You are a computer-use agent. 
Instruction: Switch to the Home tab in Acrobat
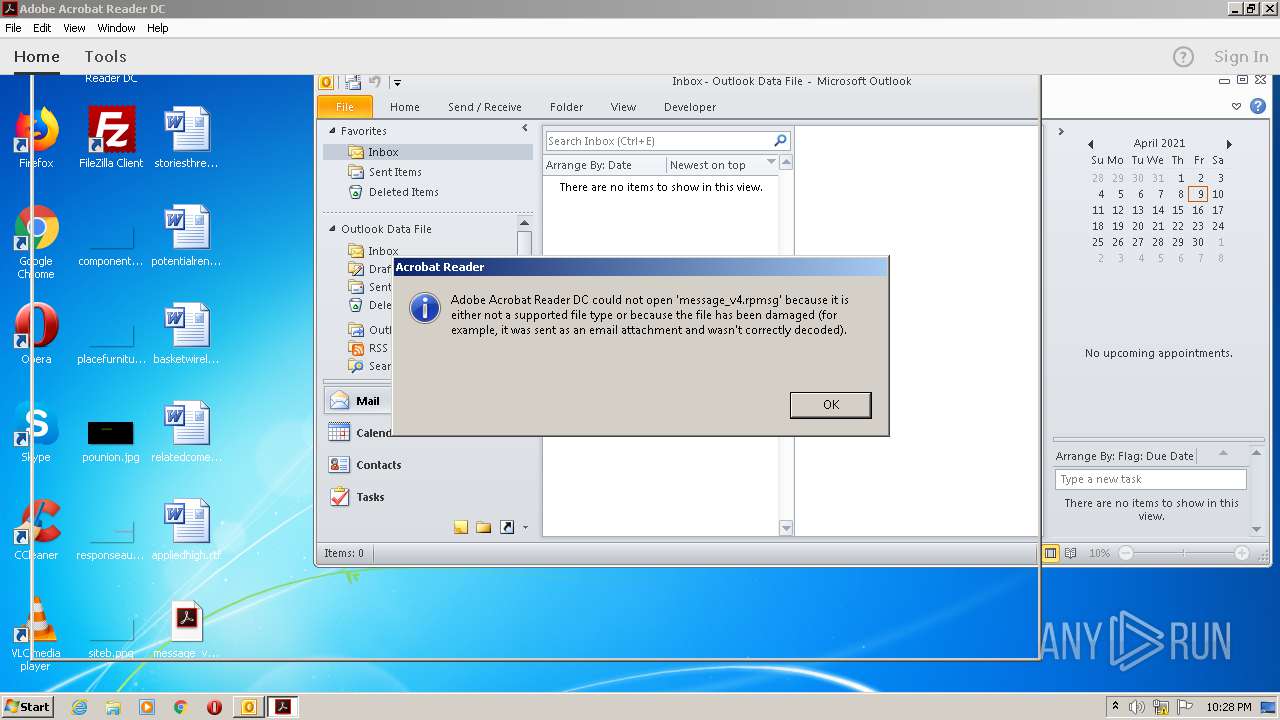click(37, 57)
